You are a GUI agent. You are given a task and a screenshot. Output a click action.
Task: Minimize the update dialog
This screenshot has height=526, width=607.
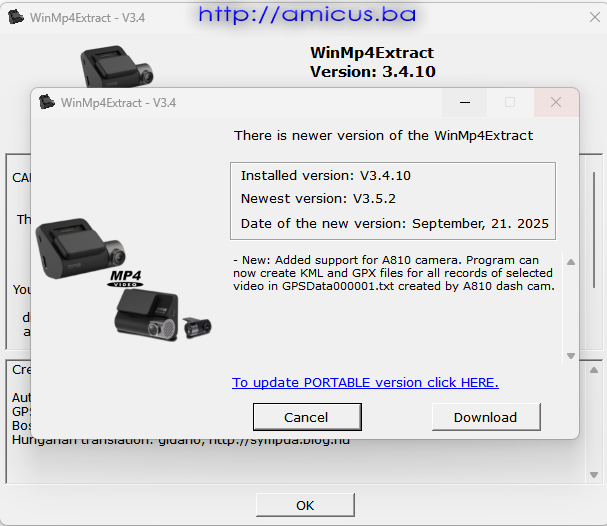pos(465,103)
